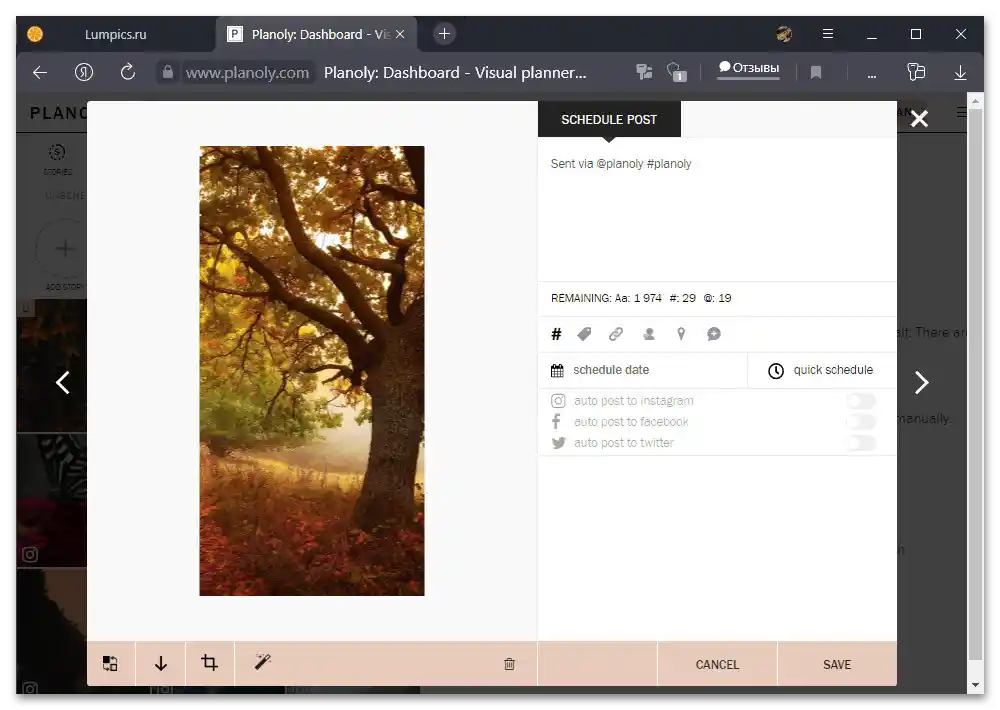
Task: Click the caption text area
Action: click(717, 211)
